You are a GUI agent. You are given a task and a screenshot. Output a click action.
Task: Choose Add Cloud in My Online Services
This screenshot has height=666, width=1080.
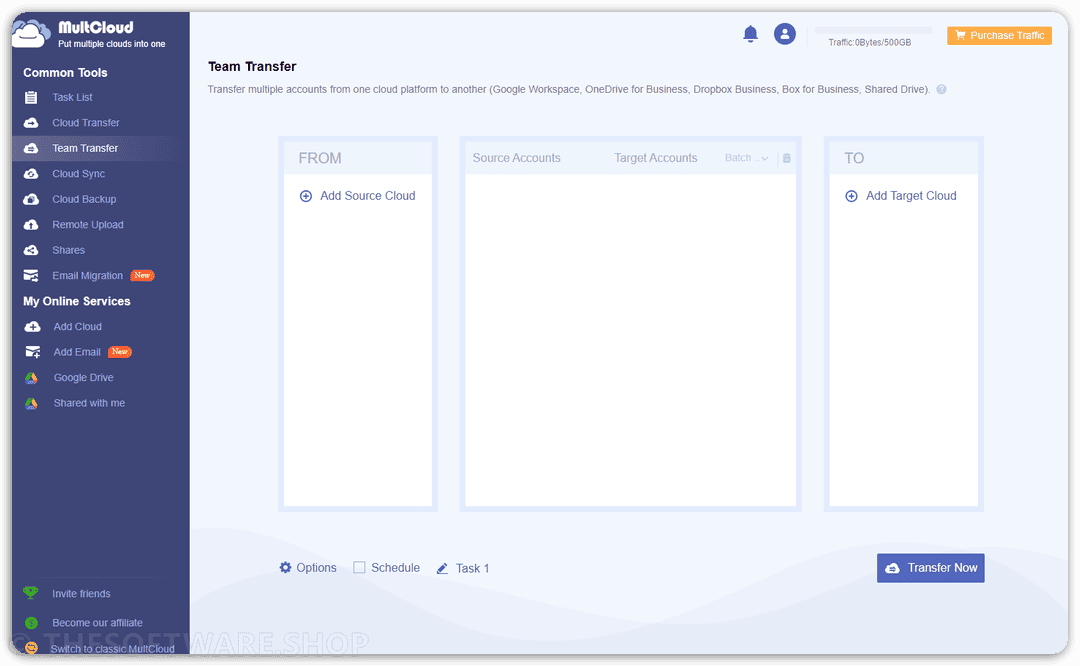[77, 326]
